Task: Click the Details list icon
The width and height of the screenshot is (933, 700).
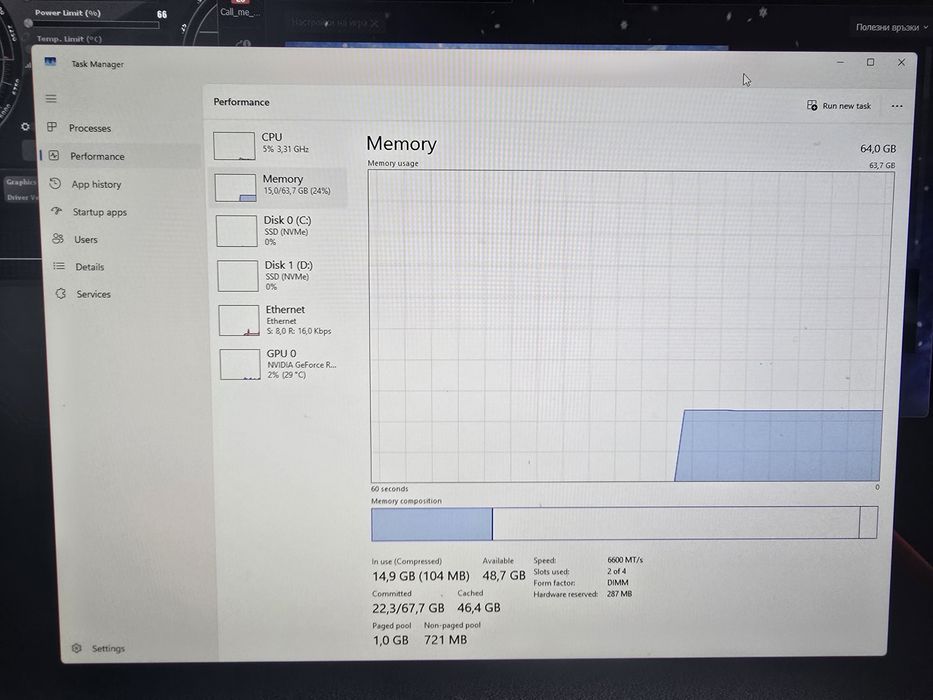Action: 59,266
